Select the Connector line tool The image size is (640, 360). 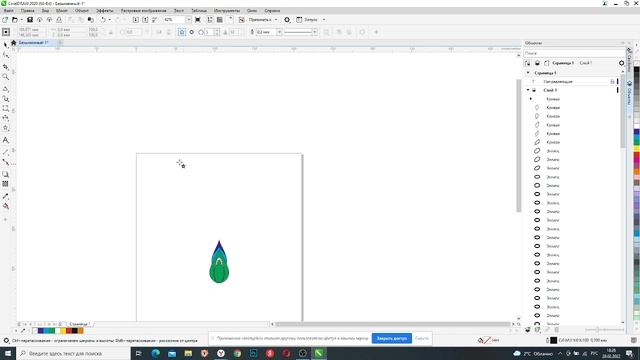tap(6, 162)
